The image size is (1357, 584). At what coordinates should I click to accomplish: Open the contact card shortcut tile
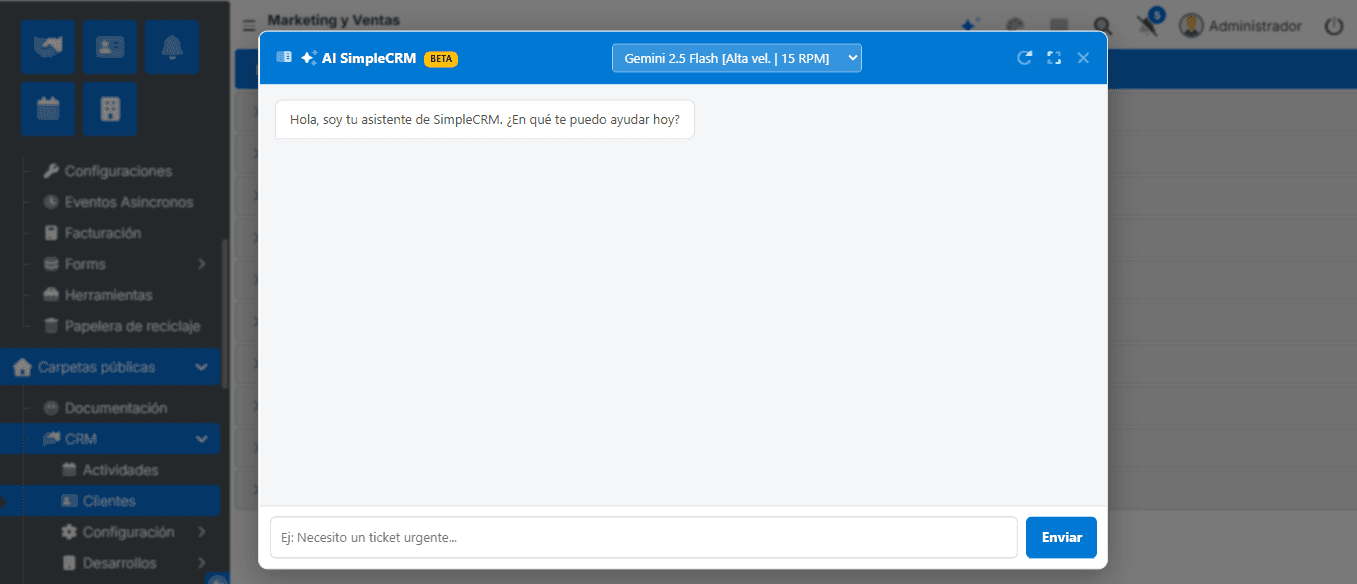110,47
